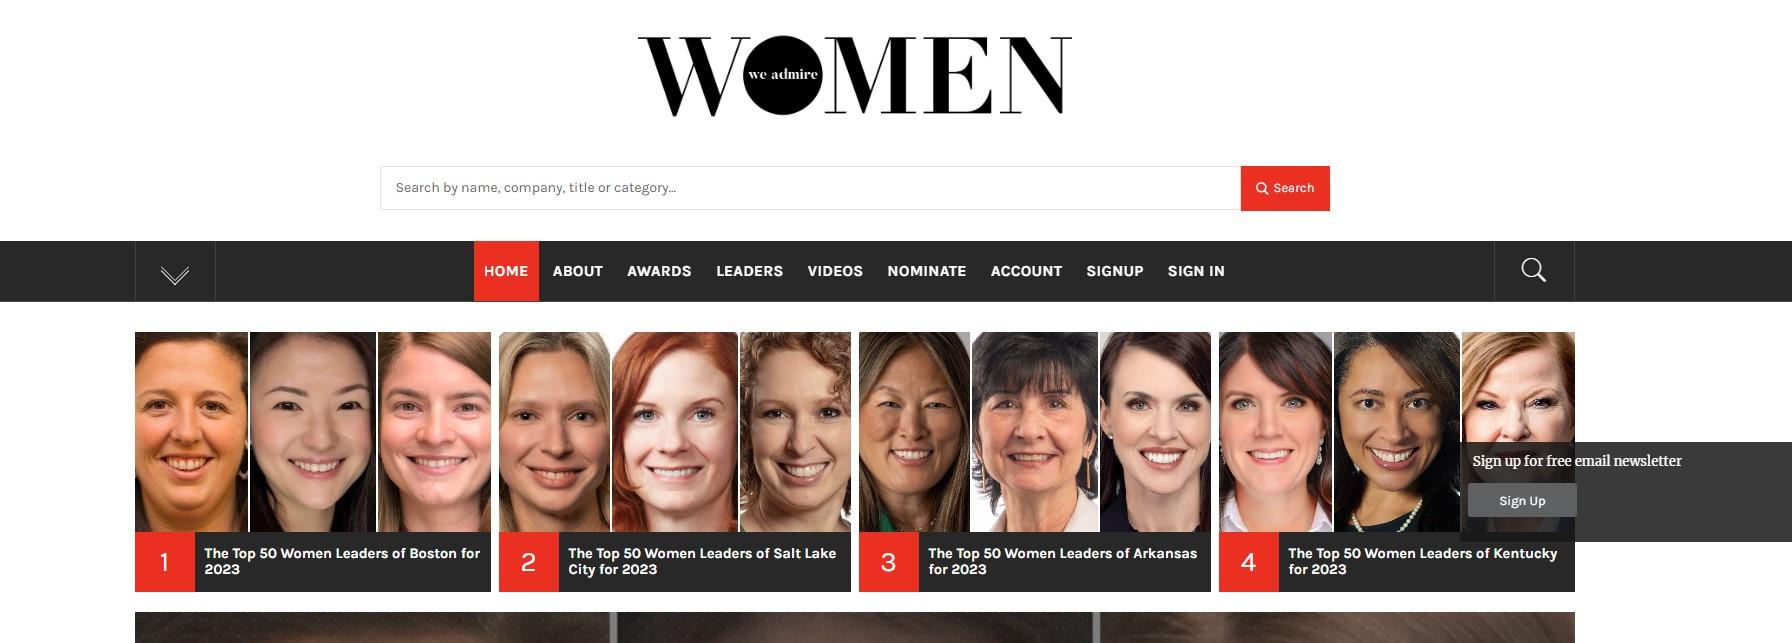Open the Arkansas women leaders thumbnail
The height and width of the screenshot is (643, 1792).
(1035, 432)
